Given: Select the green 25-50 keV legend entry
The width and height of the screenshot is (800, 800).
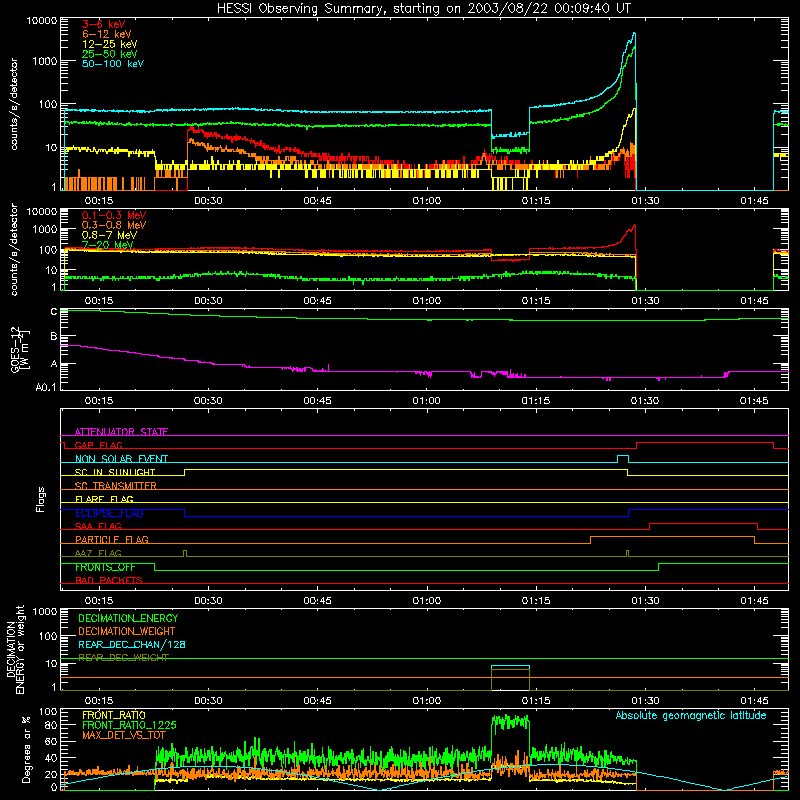Looking at the screenshot, I should coord(110,54).
